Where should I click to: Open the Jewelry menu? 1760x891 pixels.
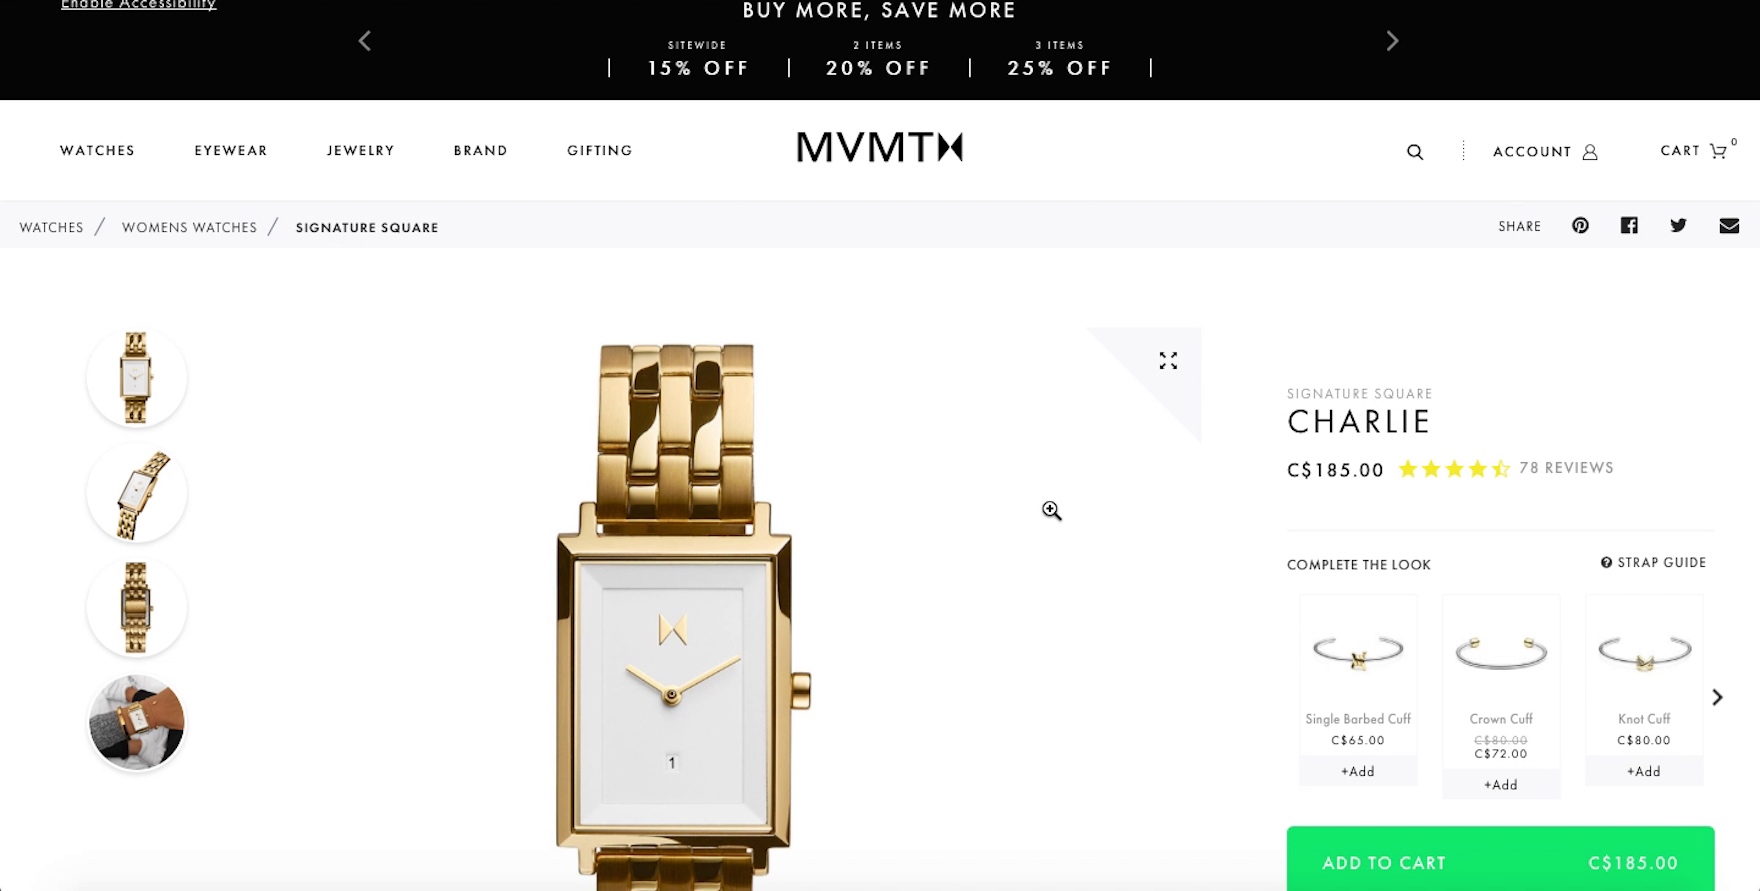tap(361, 150)
